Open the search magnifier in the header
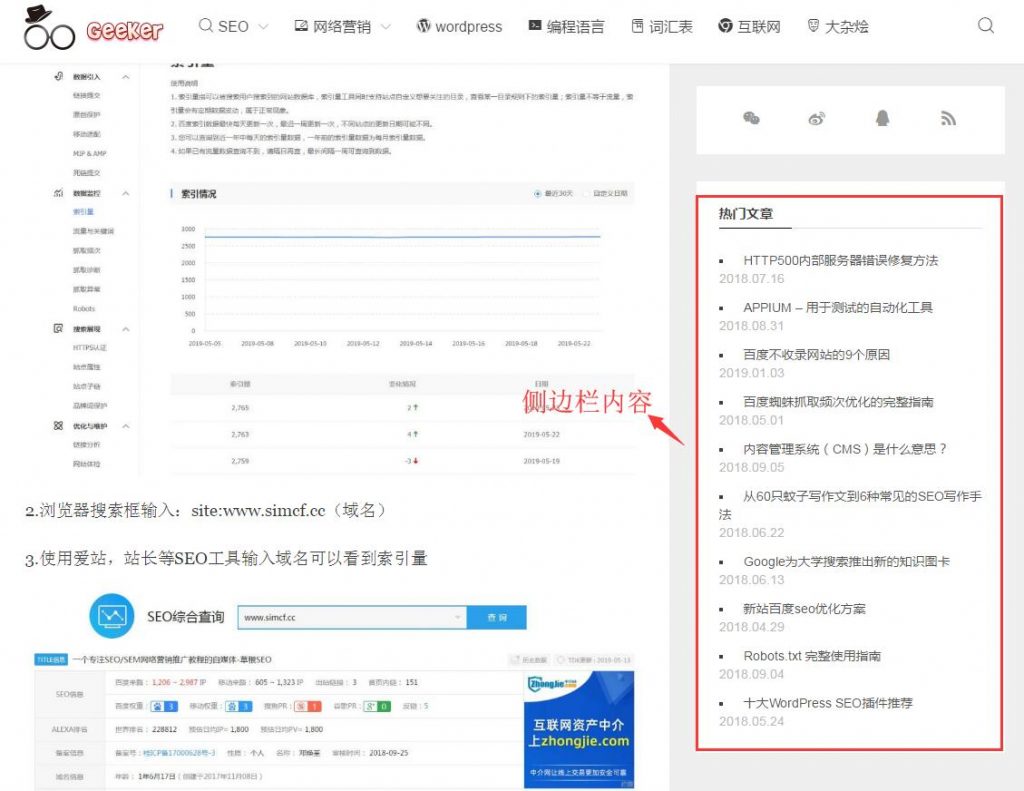The image size is (1024, 791). coord(986,26)
